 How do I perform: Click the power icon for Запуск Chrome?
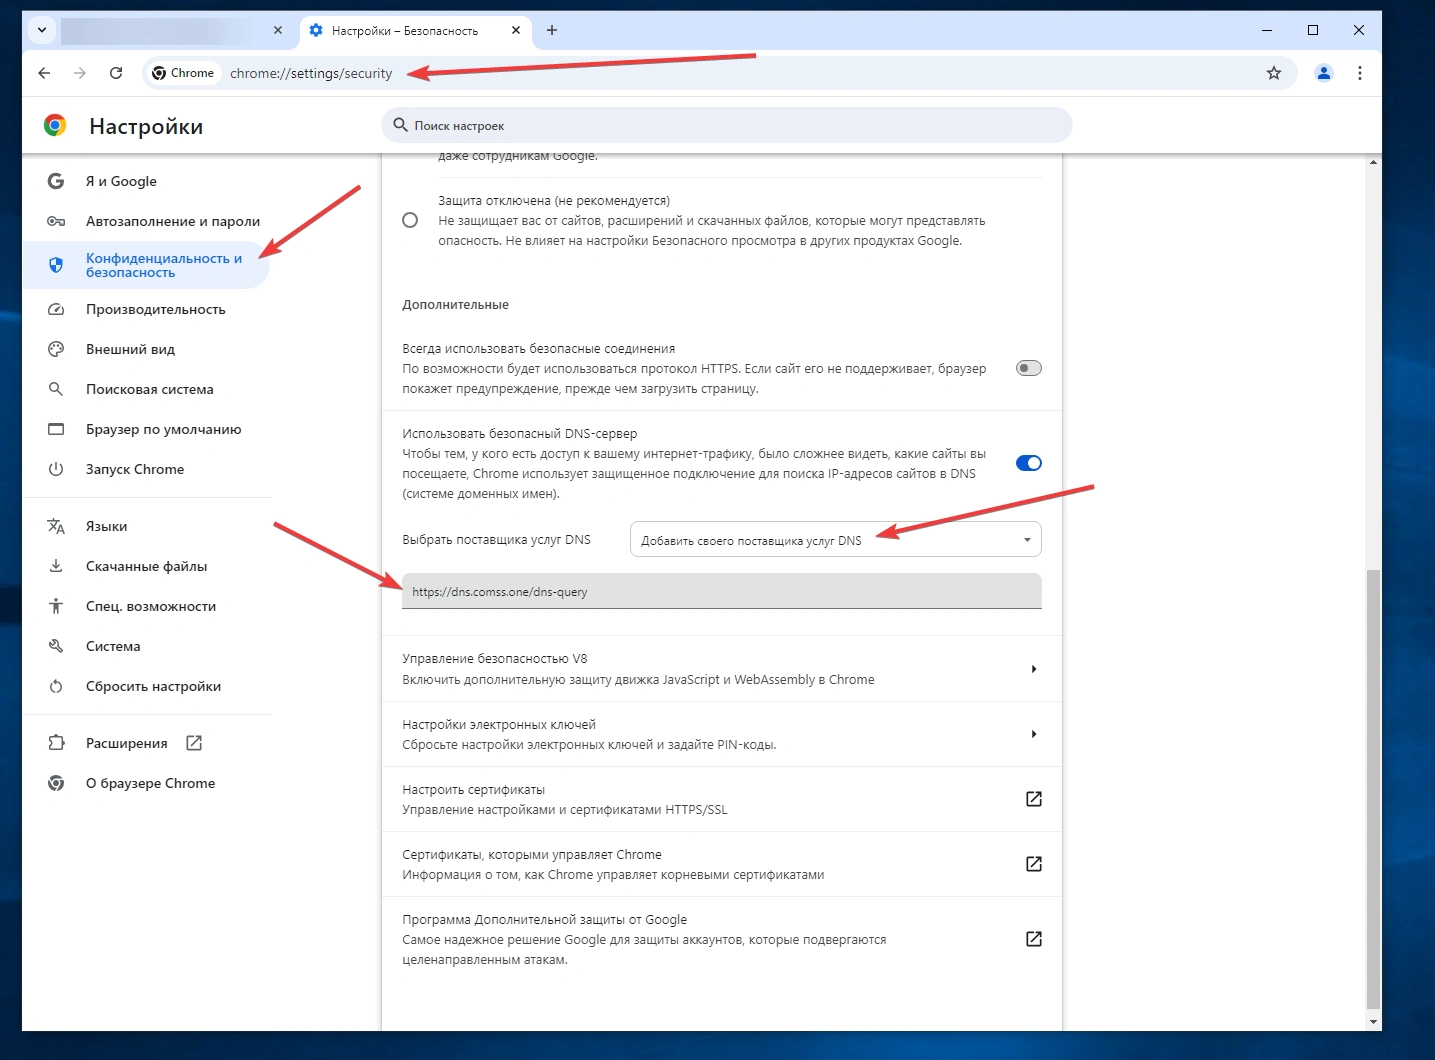pyautogui.click(x=56, y=469)
